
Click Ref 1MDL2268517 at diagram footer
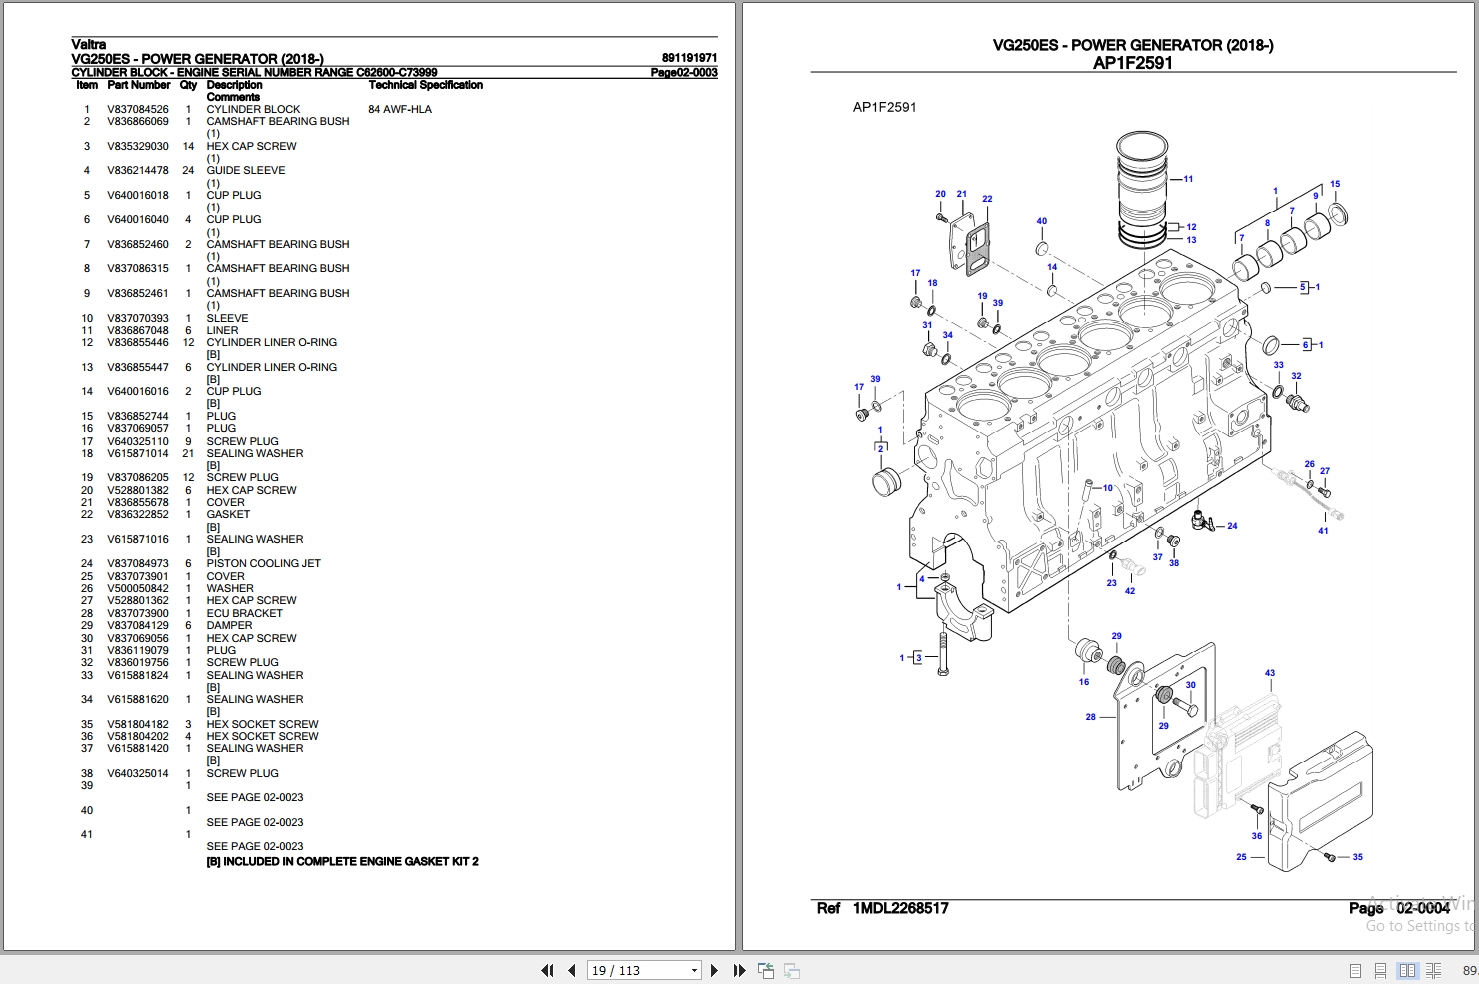pos(883,908)
